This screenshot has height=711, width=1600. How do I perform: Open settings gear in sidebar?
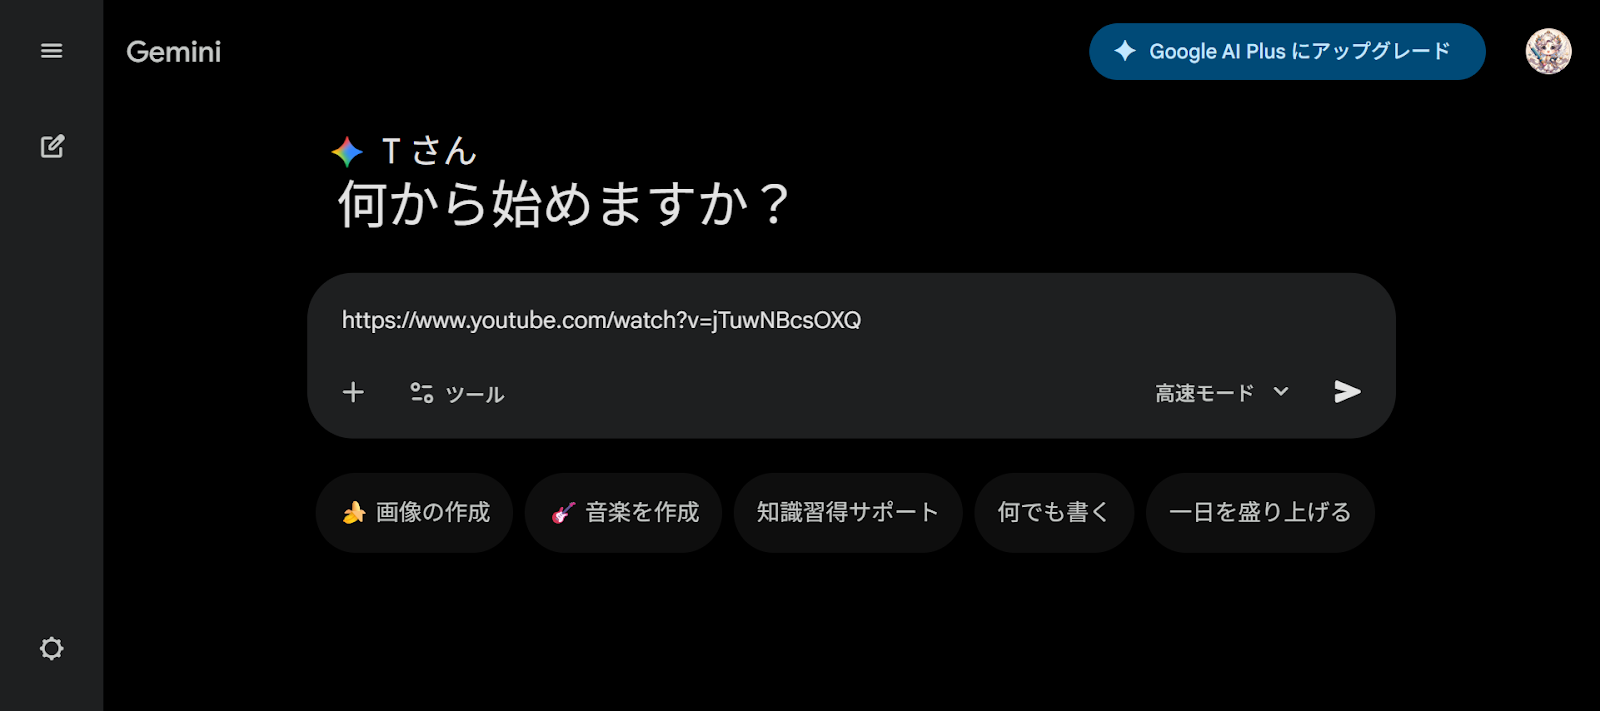[51, 649]
